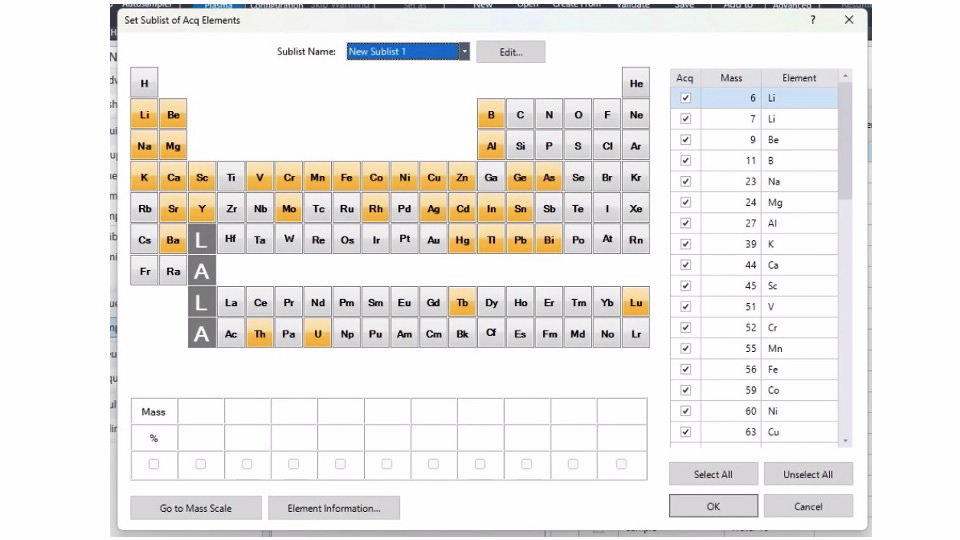Tick the first isotope checkbox under Mass table
The image size is (960, 540).
click(x=154, y=464)
